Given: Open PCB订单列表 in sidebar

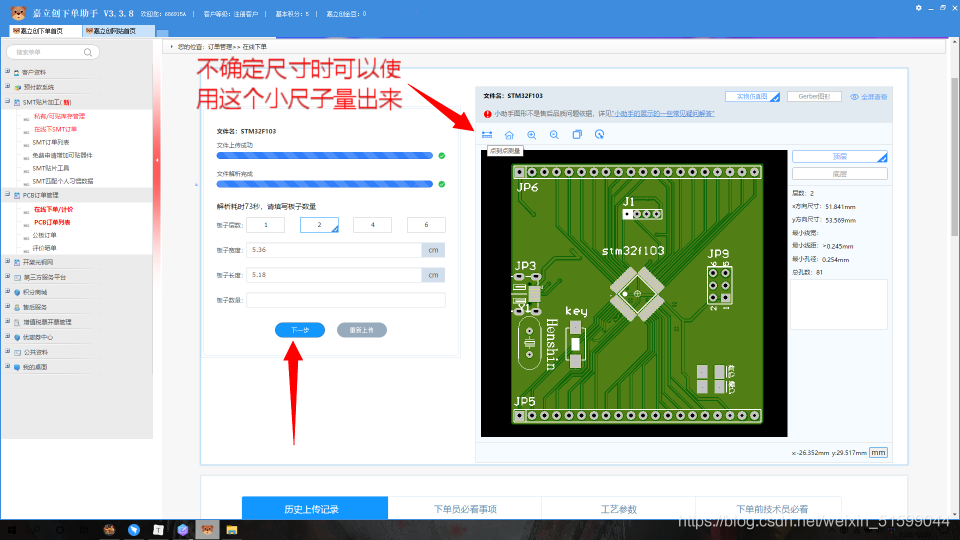Looking at the screenshot, I should [52, 222].
